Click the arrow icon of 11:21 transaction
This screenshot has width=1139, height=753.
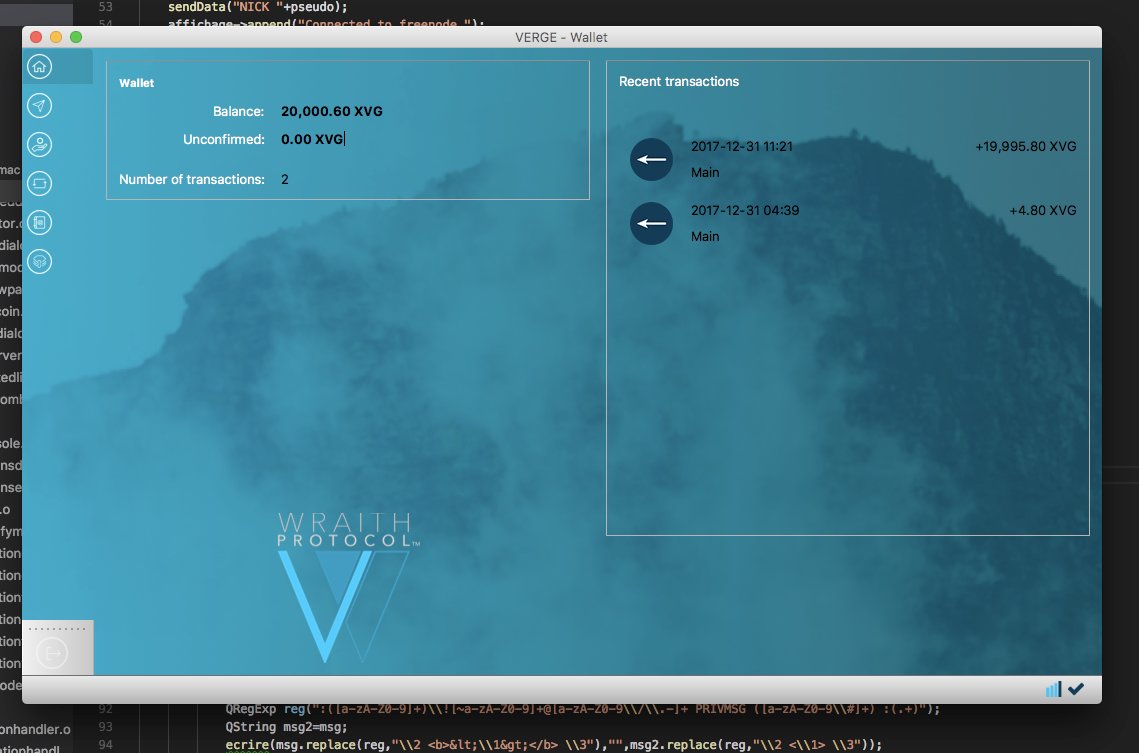pyautogui.click(x=652, y=160)
